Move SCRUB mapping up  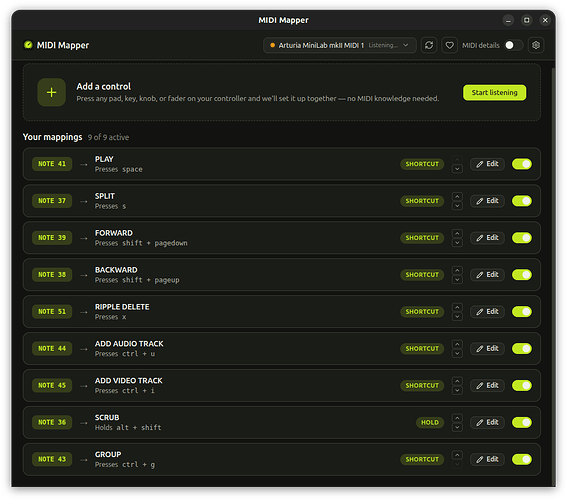pyautogui.click(x=457, y=418)
